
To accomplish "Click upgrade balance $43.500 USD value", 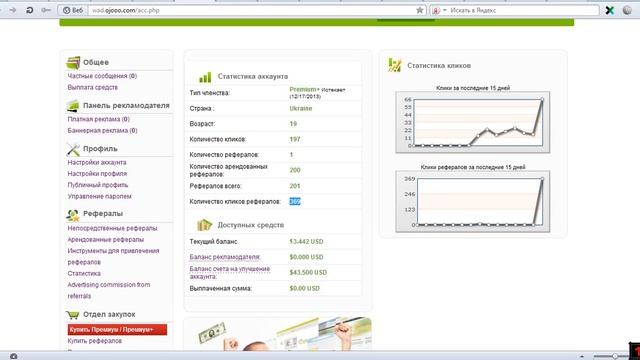I will pyautogui.click(x=308, y=273).
